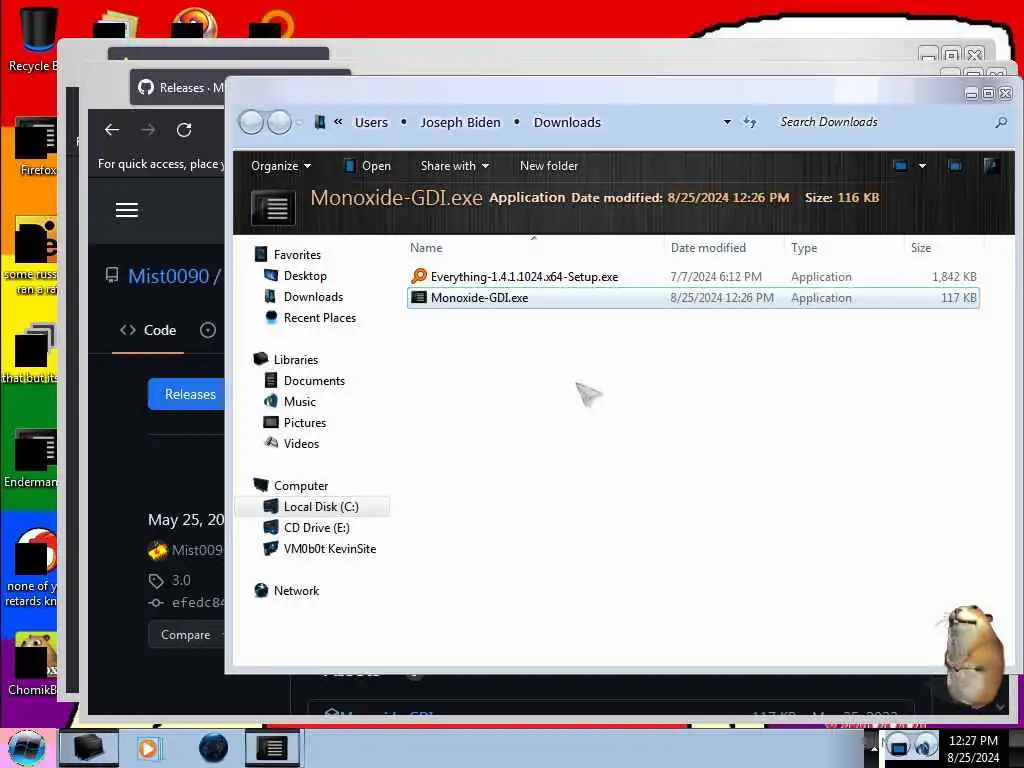Toggle the preview pane icon
1024x768 pixels.
(x=955, y=166)
